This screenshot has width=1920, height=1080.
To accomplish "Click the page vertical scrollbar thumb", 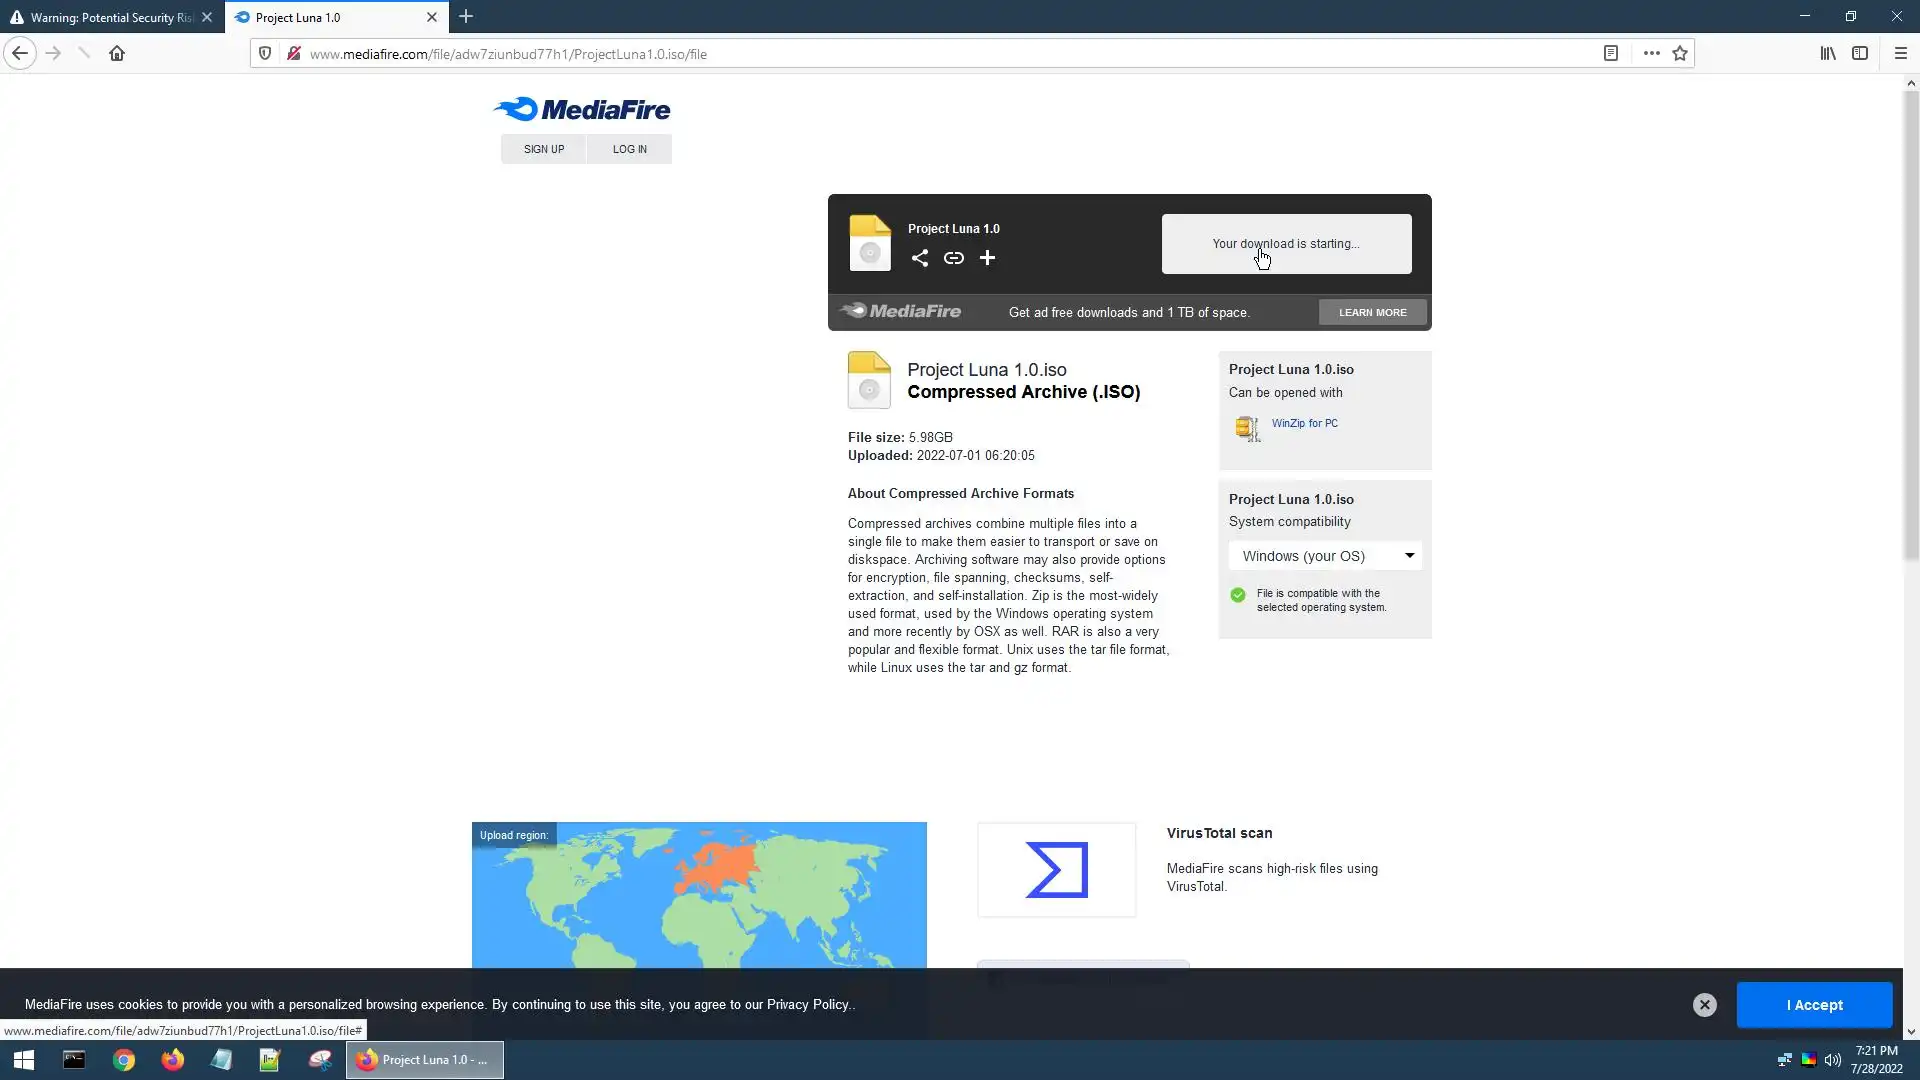I will [1911, 325].
